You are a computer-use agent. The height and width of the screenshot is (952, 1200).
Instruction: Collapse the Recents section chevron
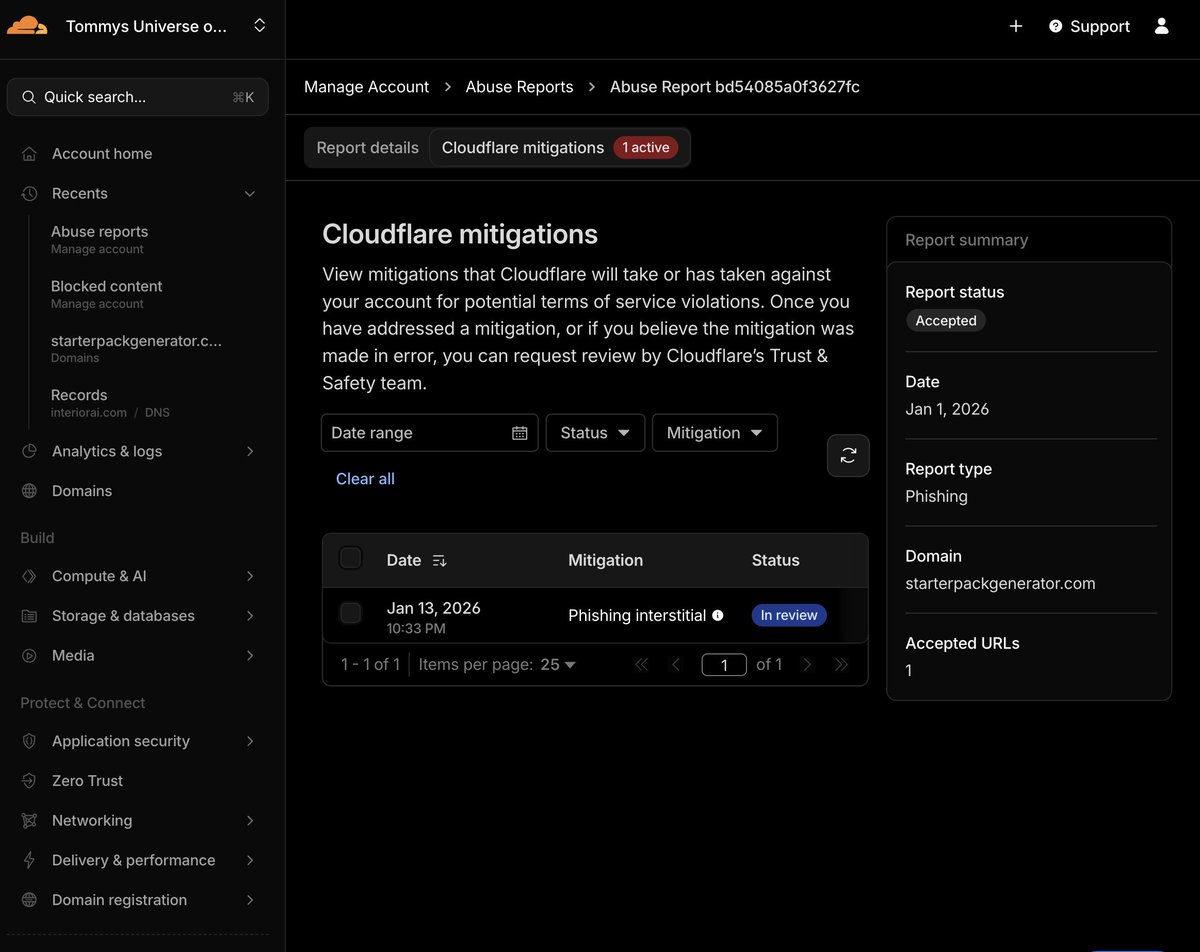250,194
